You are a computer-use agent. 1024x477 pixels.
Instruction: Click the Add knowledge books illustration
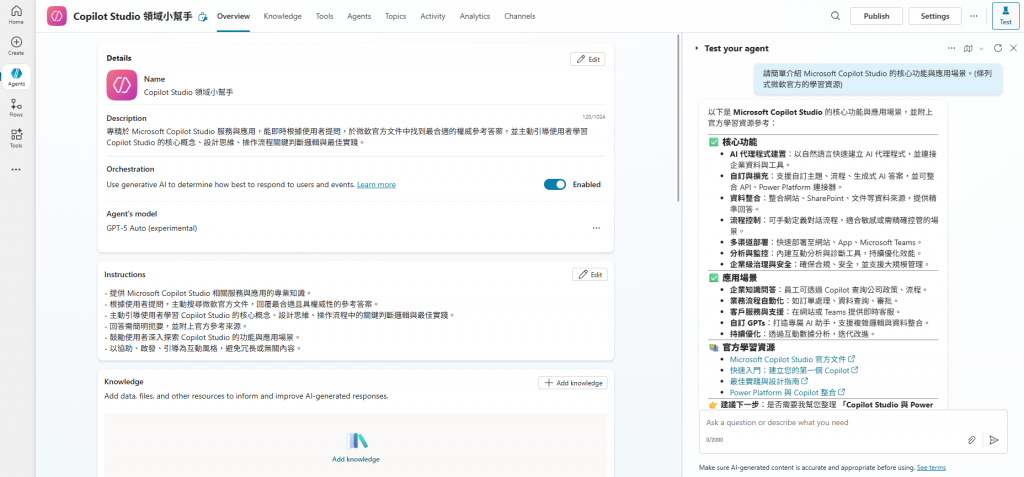point(357,441)
